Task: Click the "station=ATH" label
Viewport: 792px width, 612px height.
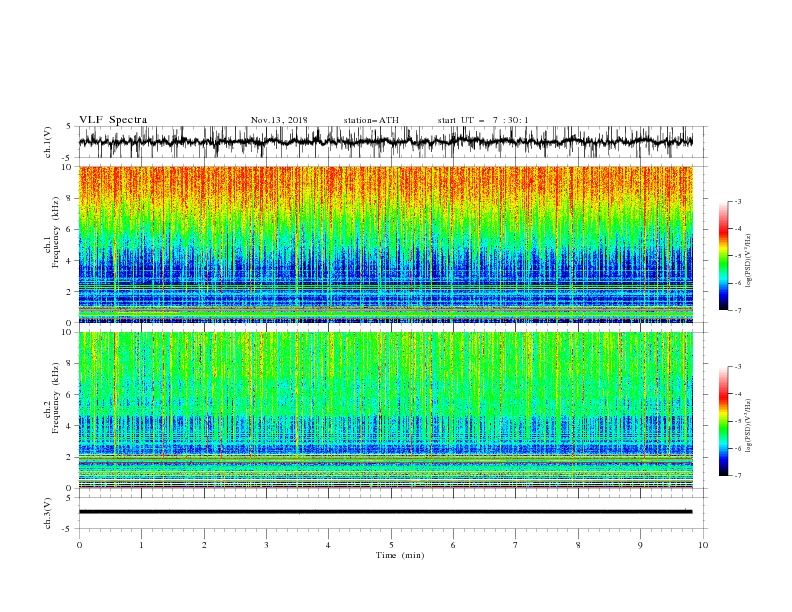Action: pos(371,120)
